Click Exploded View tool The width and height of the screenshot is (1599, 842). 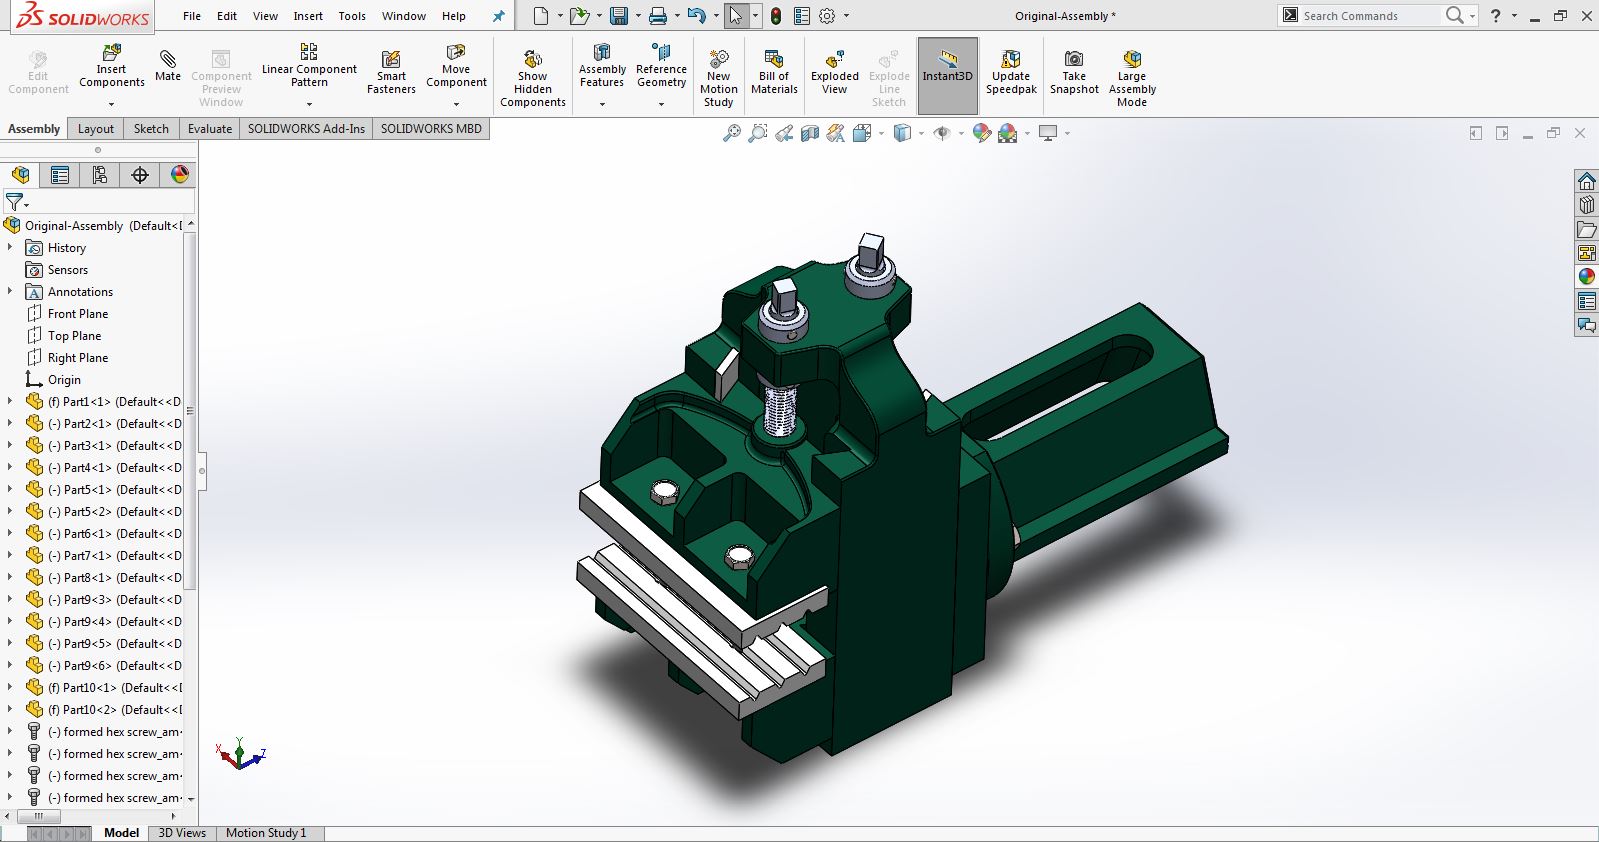(x=835, y=73)
